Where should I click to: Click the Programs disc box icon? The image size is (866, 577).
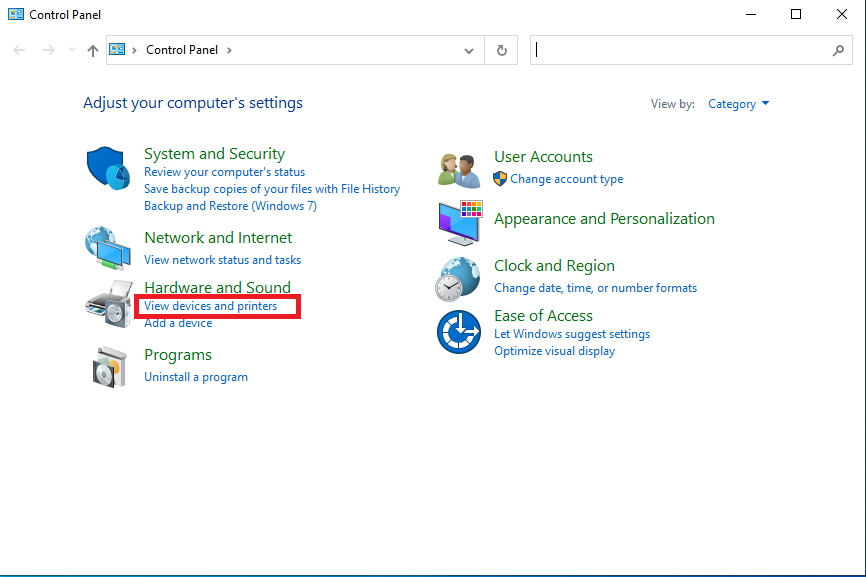tap(108, 366)
